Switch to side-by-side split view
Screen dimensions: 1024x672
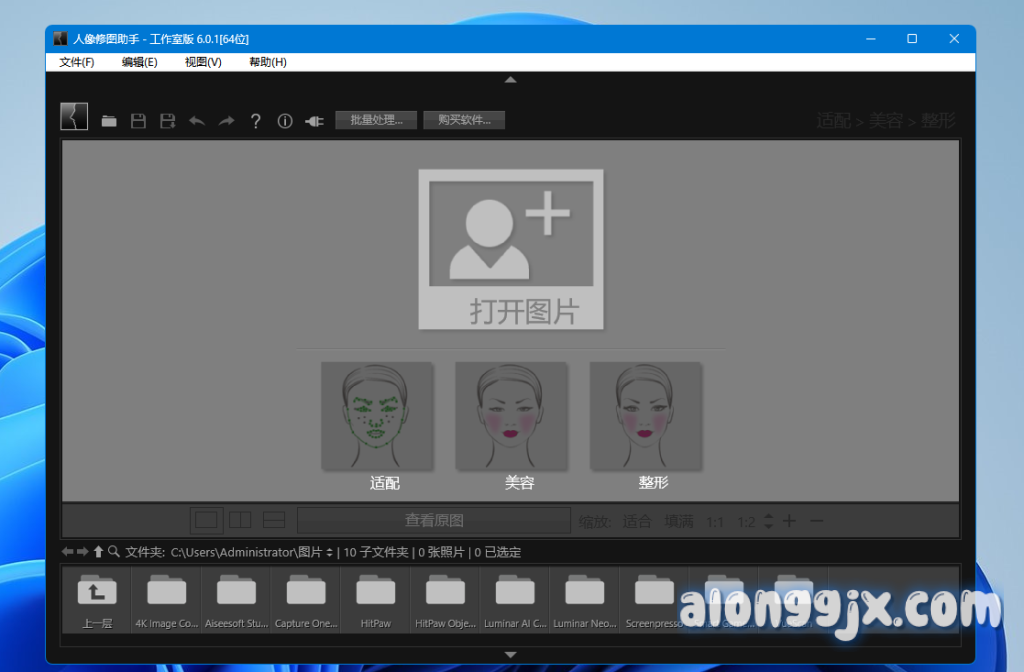click(240, 520)
